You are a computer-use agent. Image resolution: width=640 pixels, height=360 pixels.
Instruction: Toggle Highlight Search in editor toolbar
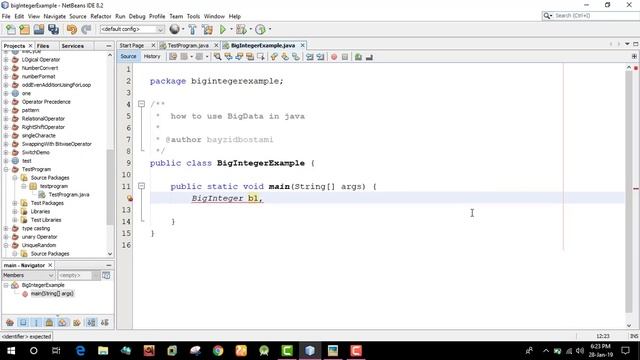coord(250,57)
